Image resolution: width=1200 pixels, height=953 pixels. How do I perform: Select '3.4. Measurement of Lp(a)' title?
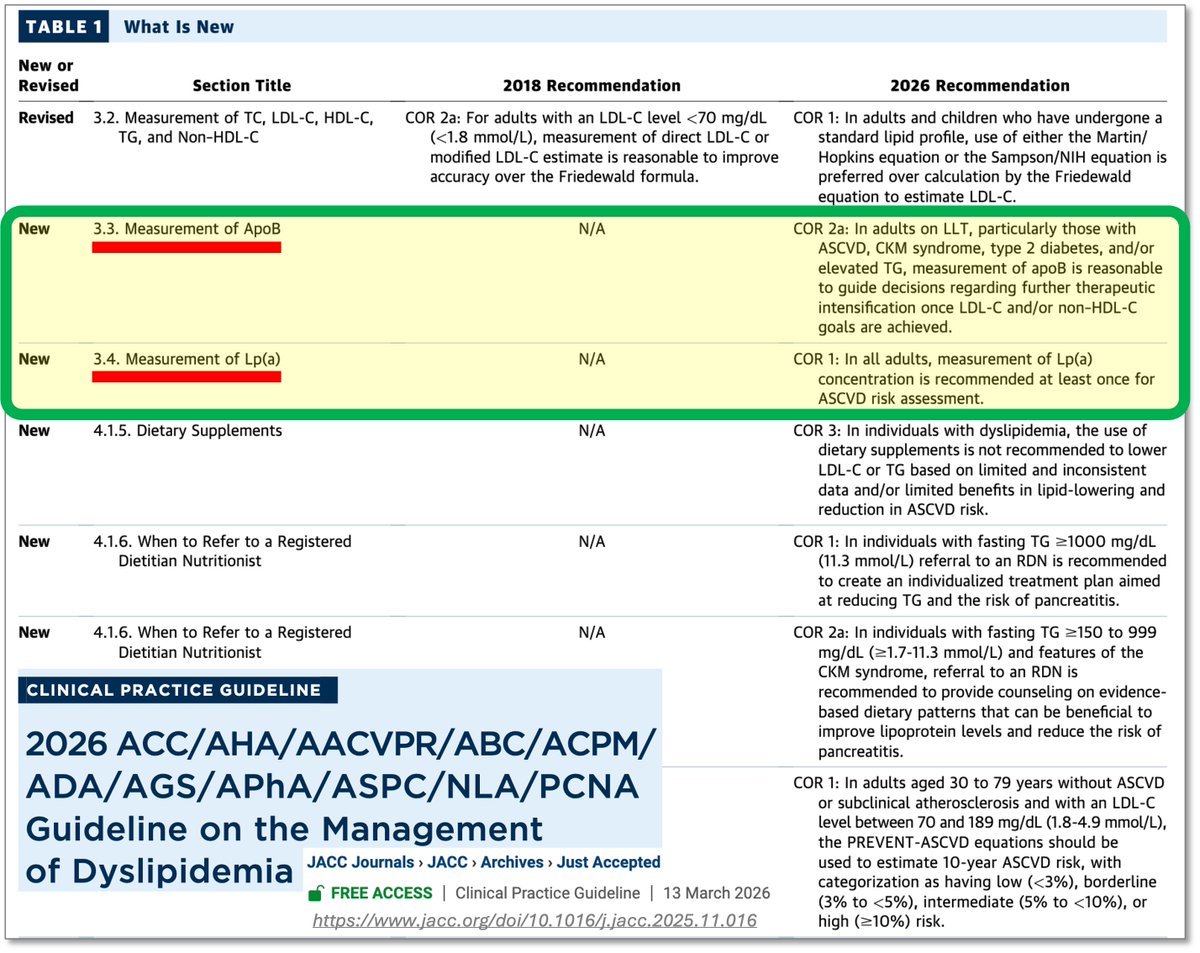[187, 359]
